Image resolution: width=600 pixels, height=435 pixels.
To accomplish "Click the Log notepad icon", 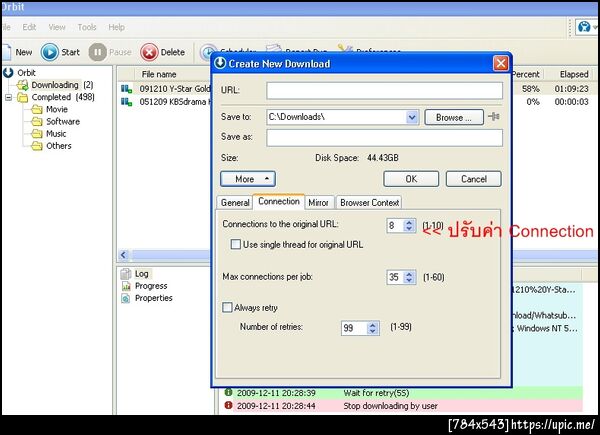I will pos(126,274).
